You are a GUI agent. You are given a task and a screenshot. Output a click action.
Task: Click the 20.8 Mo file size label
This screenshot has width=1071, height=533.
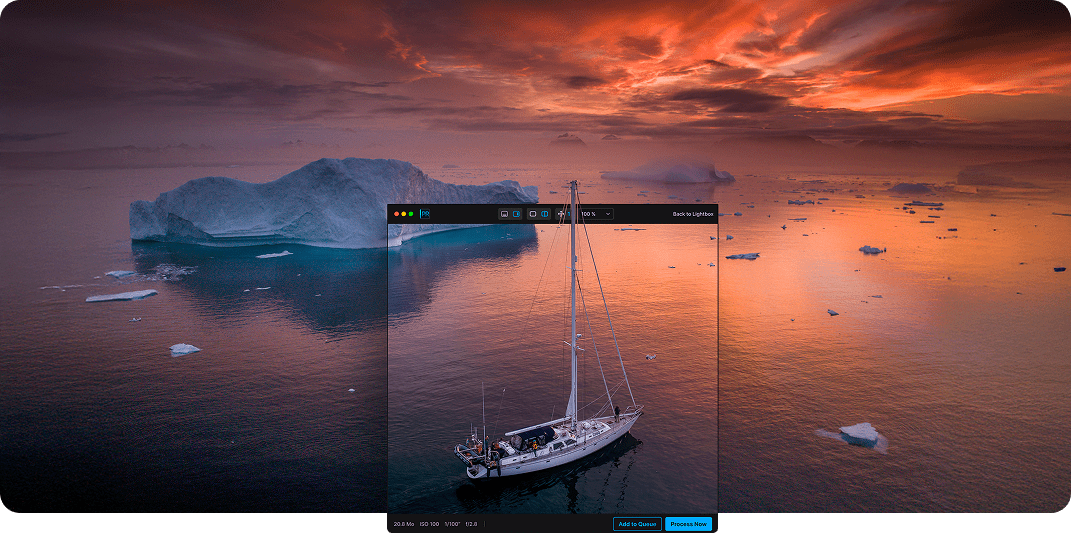coord(404,524)
